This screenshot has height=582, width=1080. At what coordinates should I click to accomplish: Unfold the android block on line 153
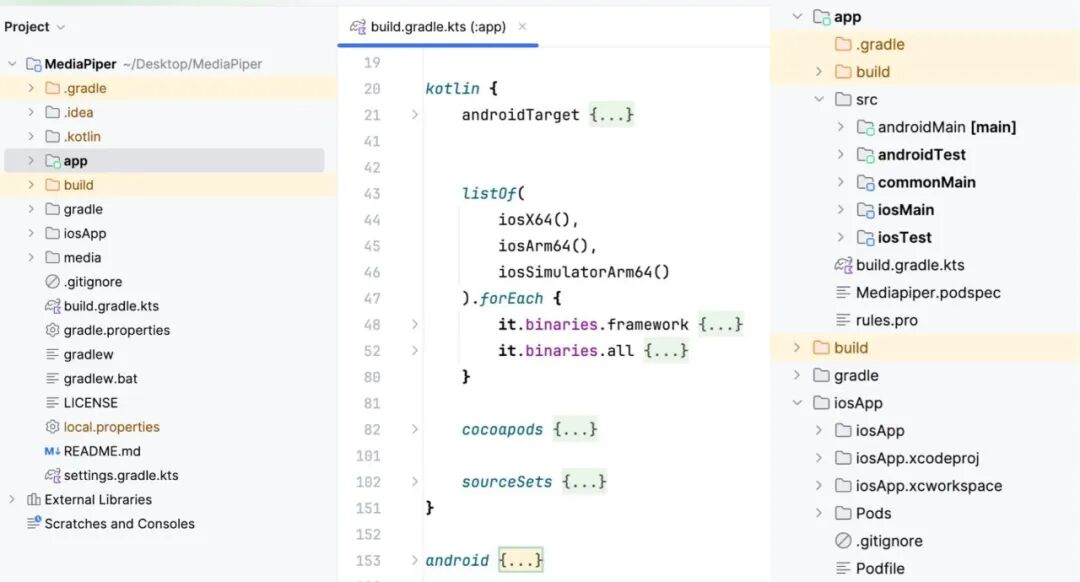click(415, 560)
